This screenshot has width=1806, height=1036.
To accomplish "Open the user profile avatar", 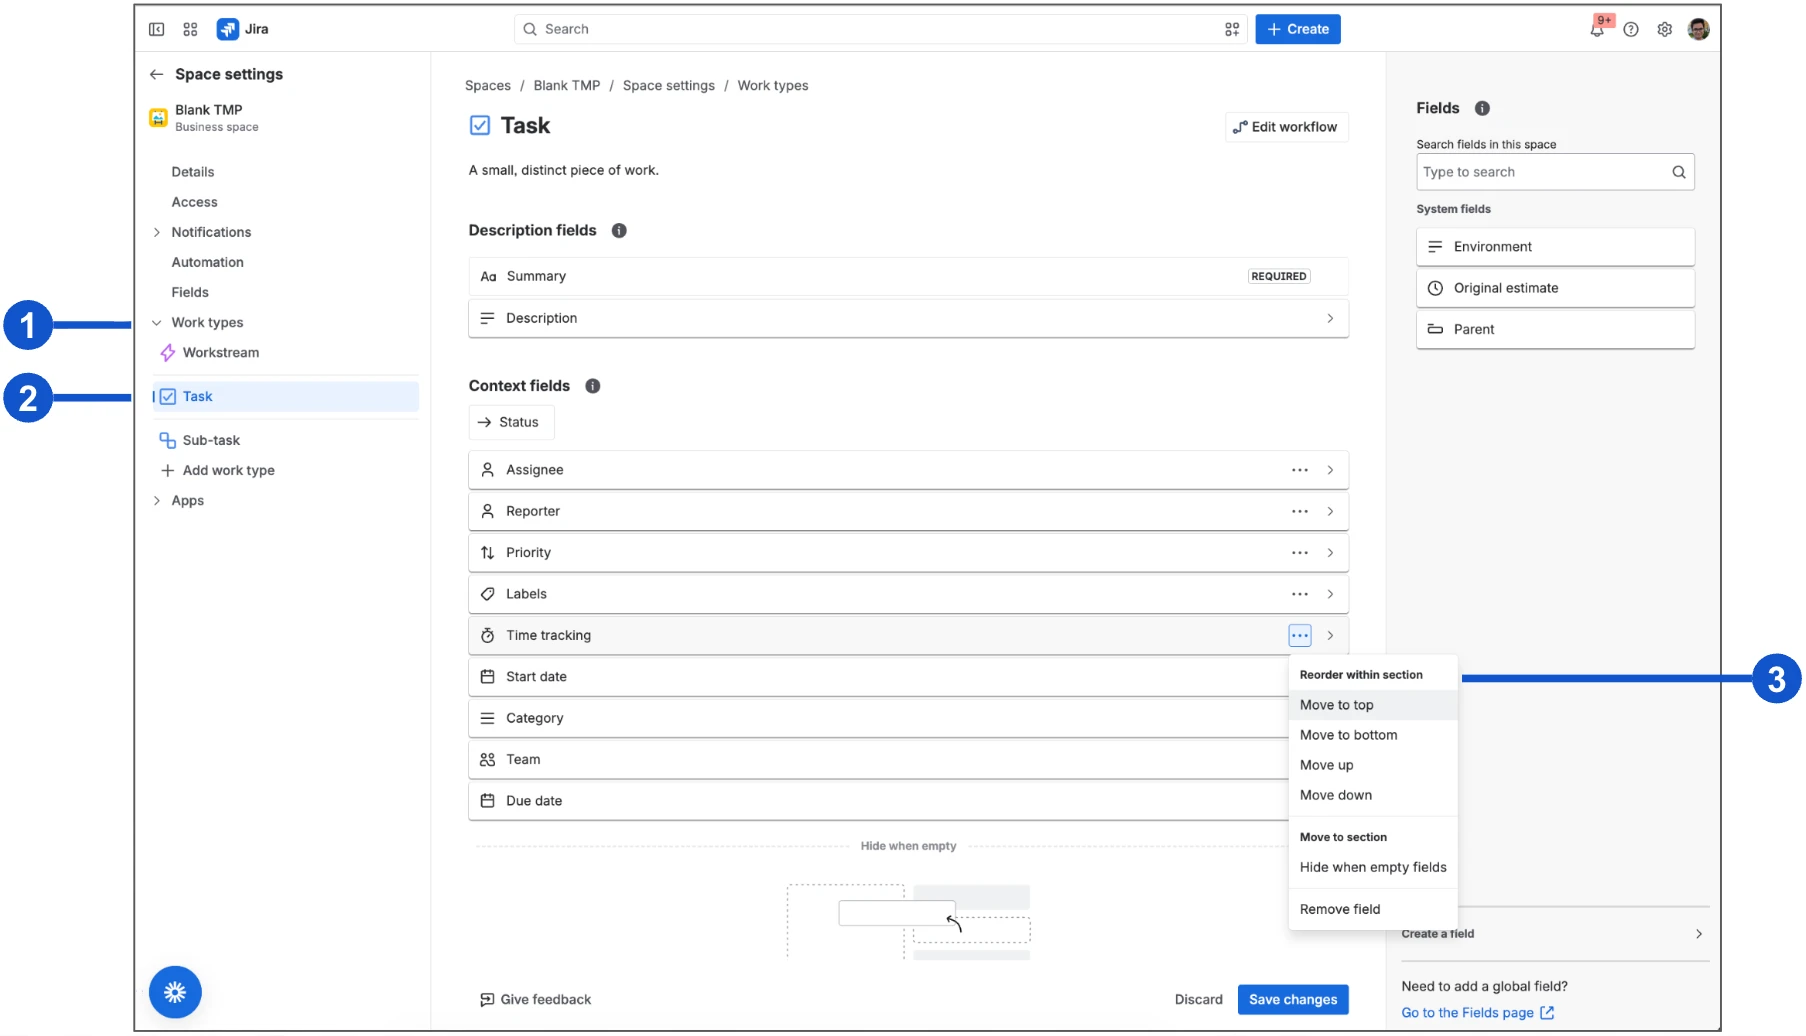I will point(1698,29).
